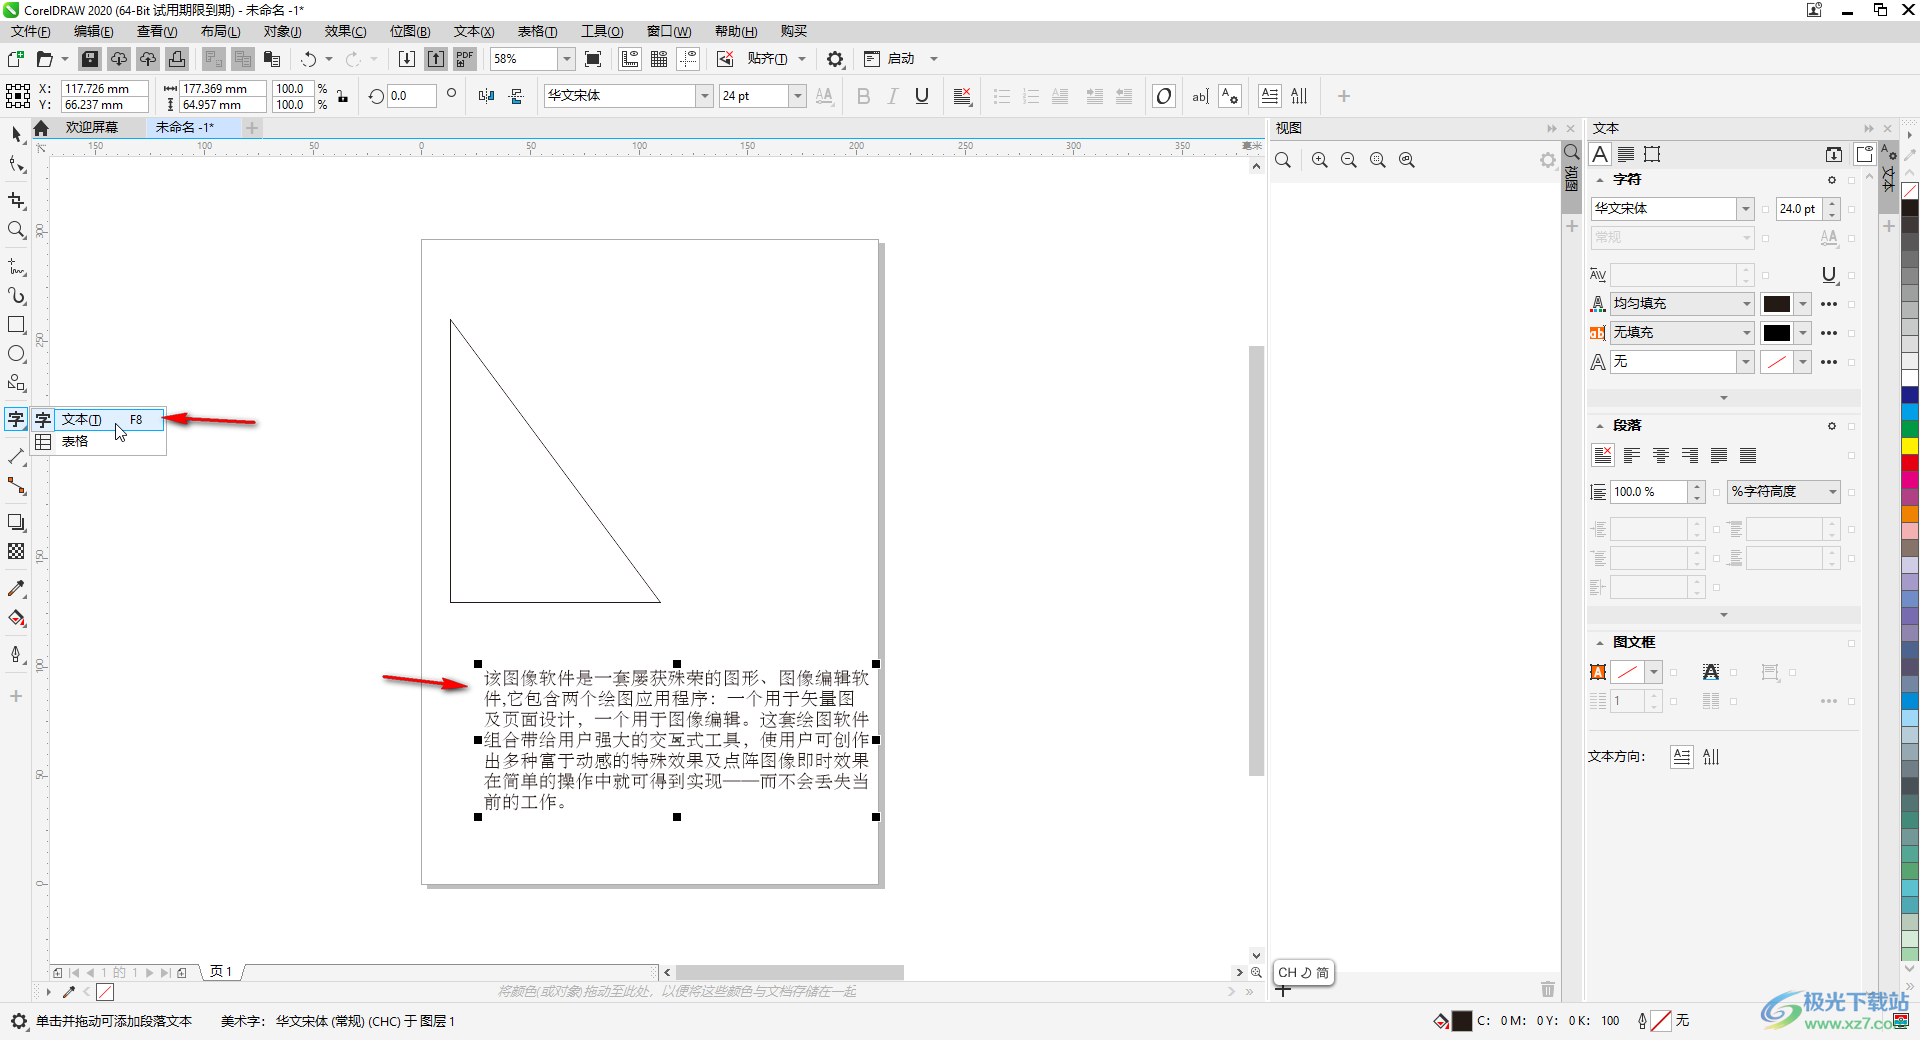The image size is (1920, 1040).
Task: Click the text fill color swatch
Action: 1777,304
